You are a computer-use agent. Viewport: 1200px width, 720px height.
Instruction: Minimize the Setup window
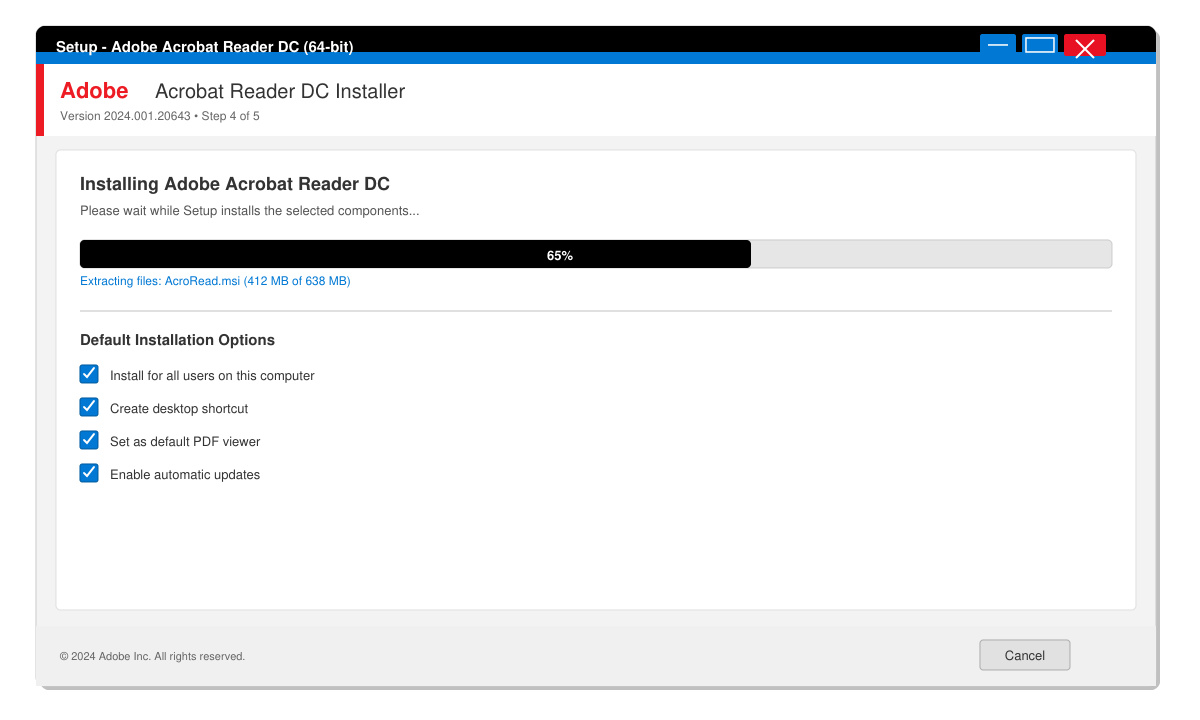(x=998, y=46)
